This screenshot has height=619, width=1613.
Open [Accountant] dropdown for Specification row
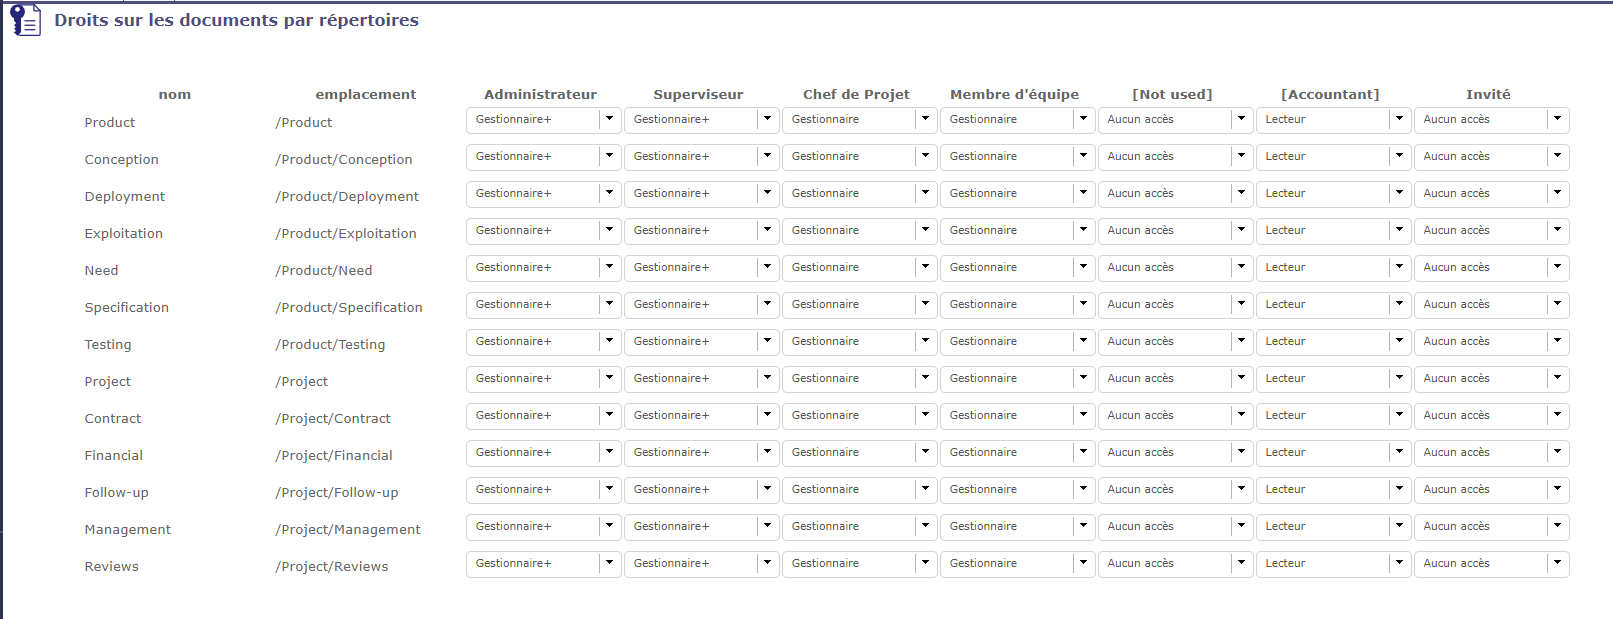[1333, 305]
